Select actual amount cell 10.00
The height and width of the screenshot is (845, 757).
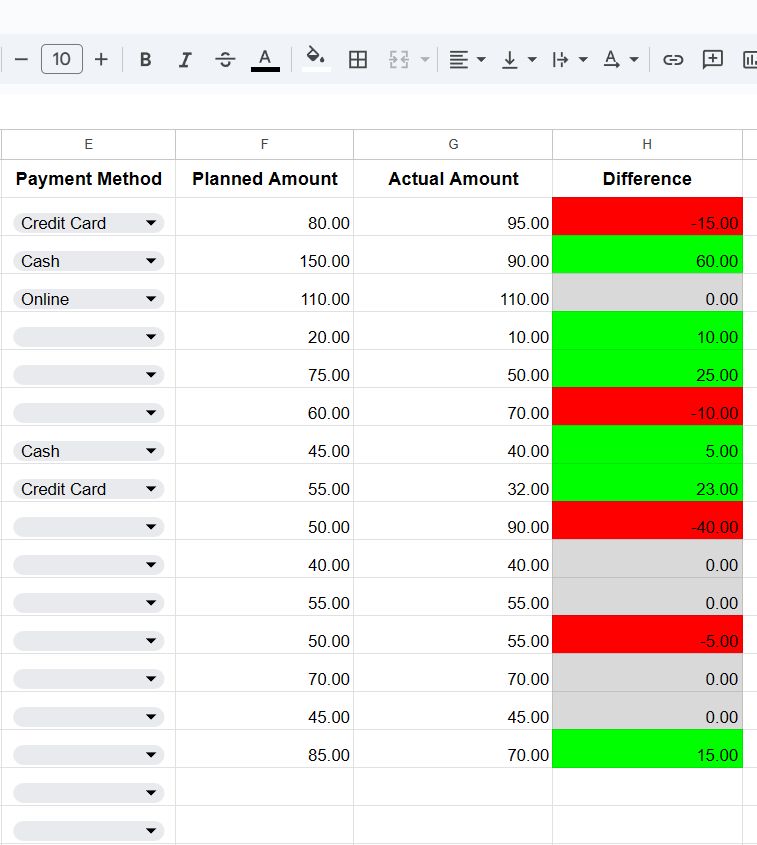[453, 331]
